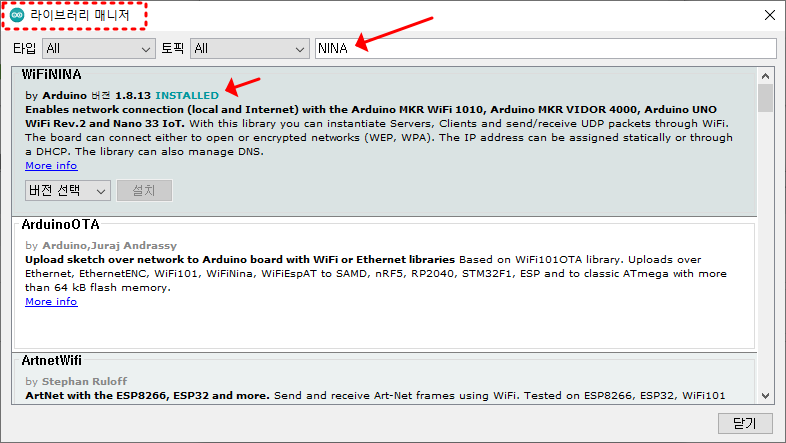
Task: Open the 토픽 (Topic) dropdown set to All
Action: click(x=250, y=49)
